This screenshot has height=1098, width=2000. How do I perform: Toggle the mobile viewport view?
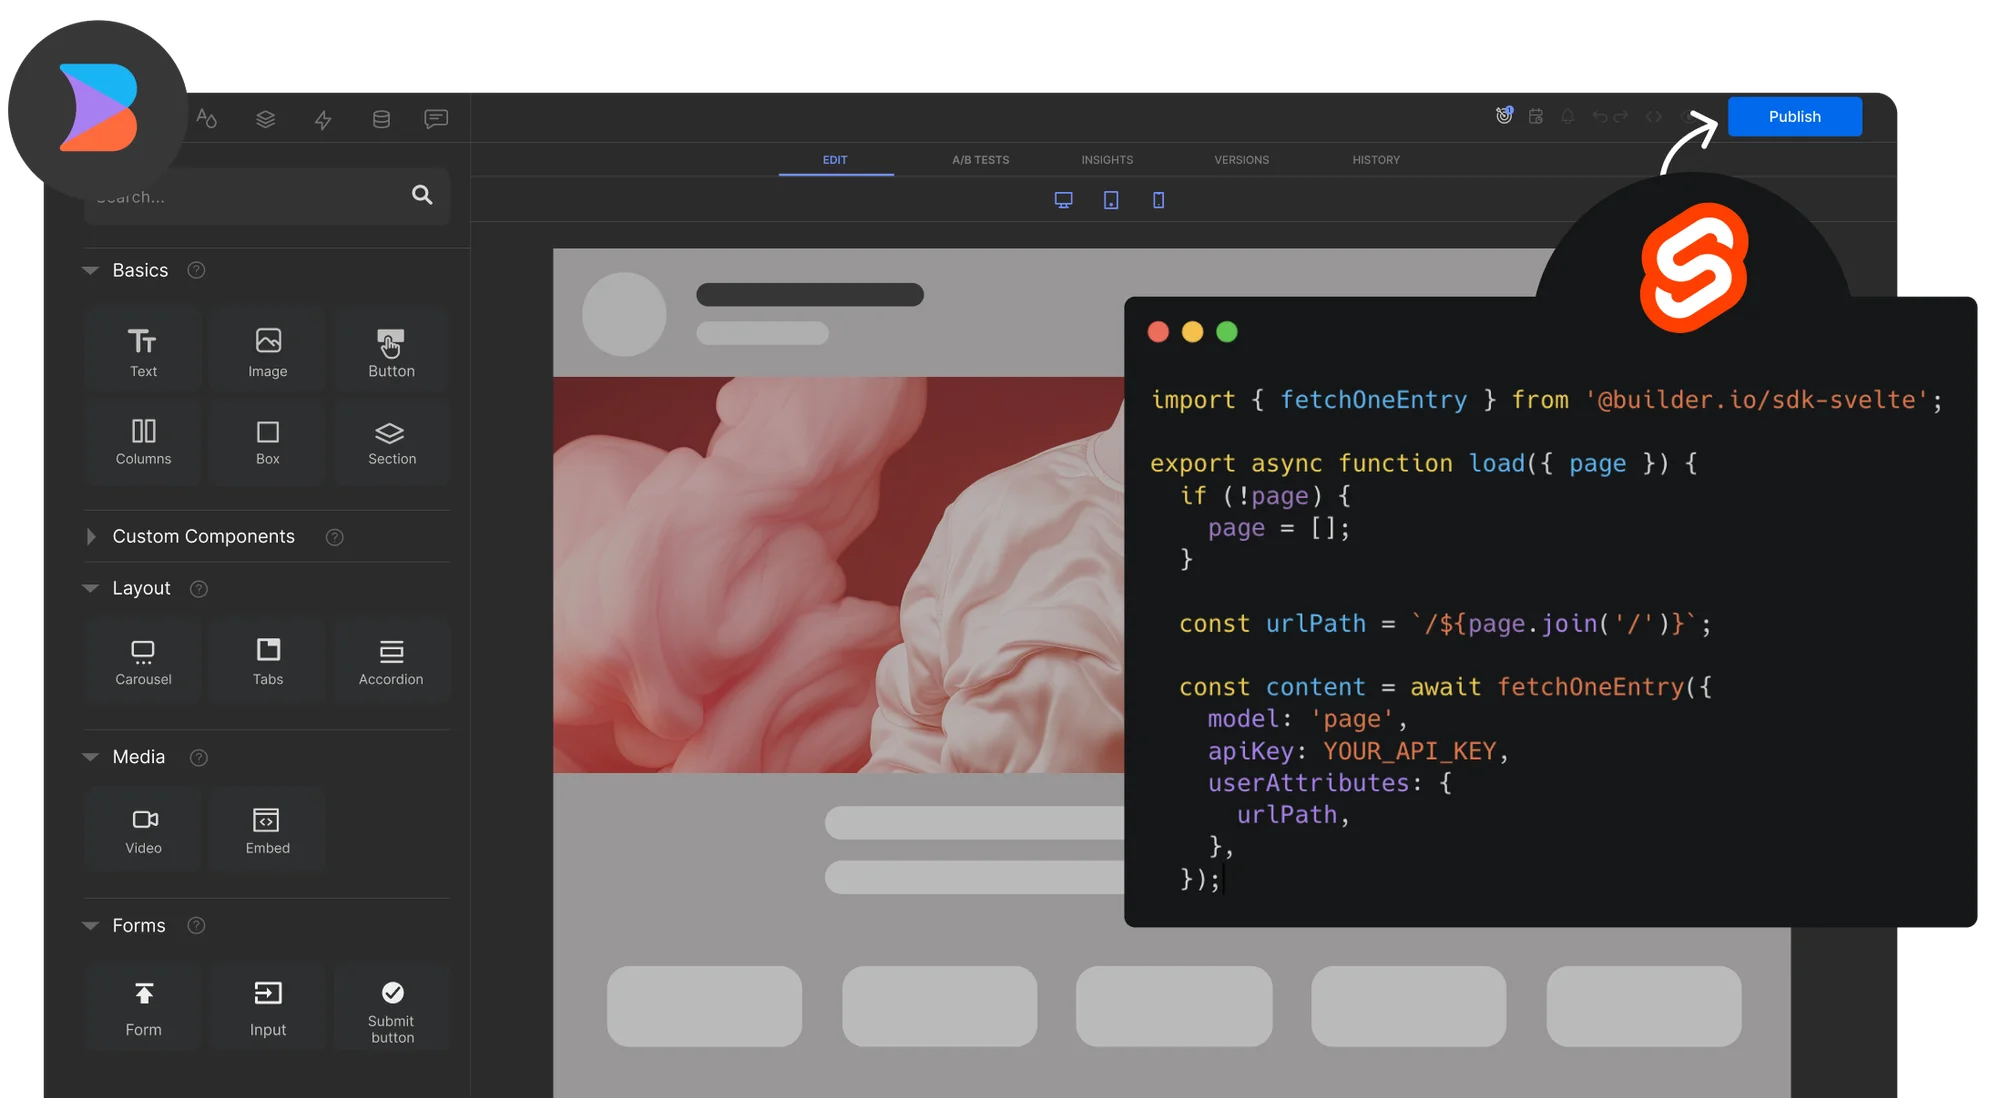1158,200
